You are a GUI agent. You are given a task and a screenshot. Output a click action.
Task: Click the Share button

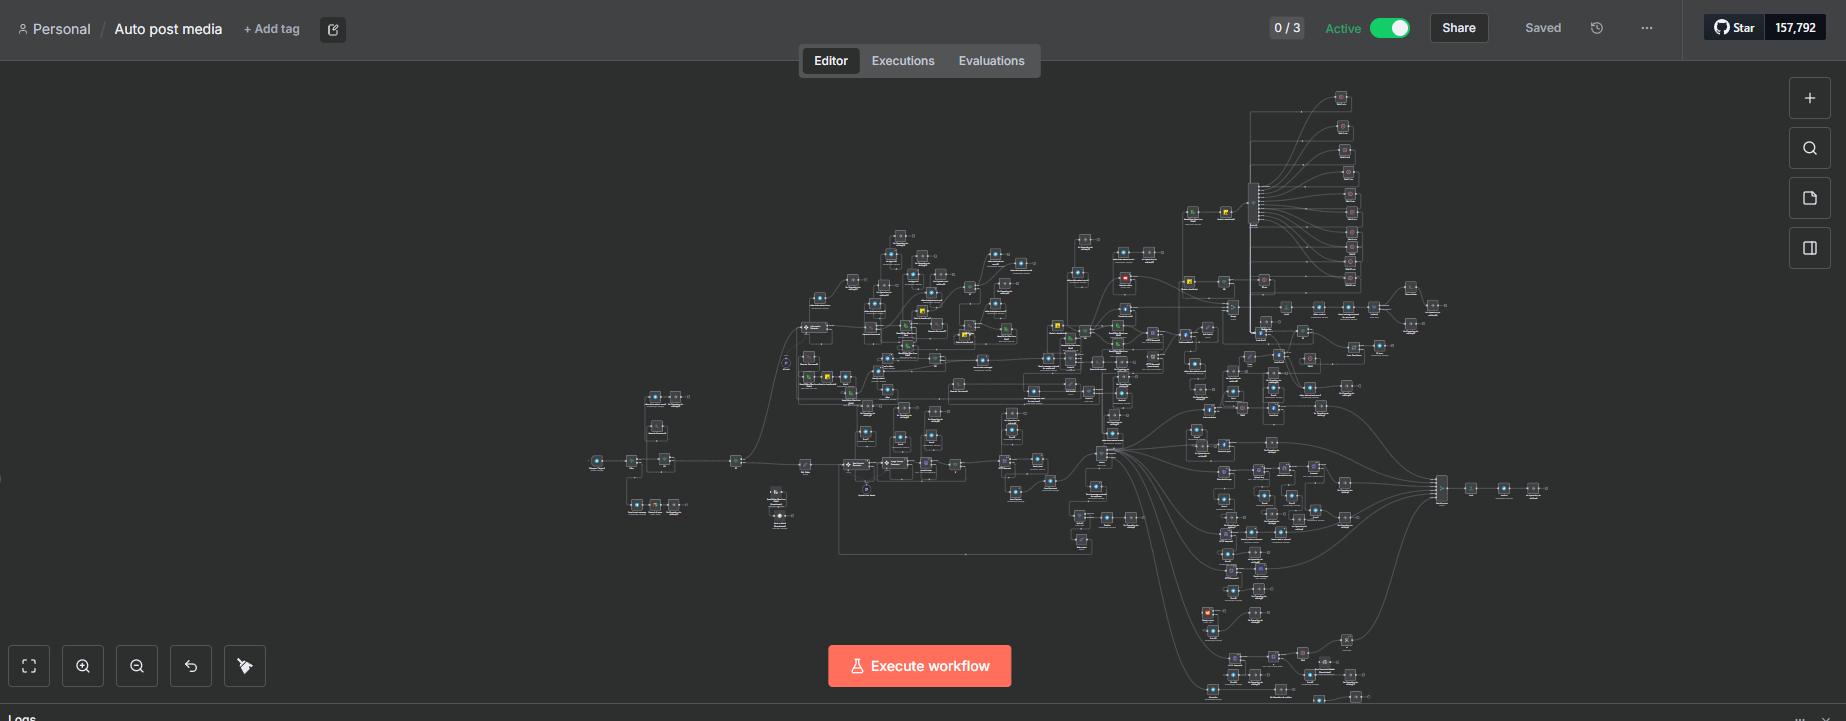(1458, 28)
